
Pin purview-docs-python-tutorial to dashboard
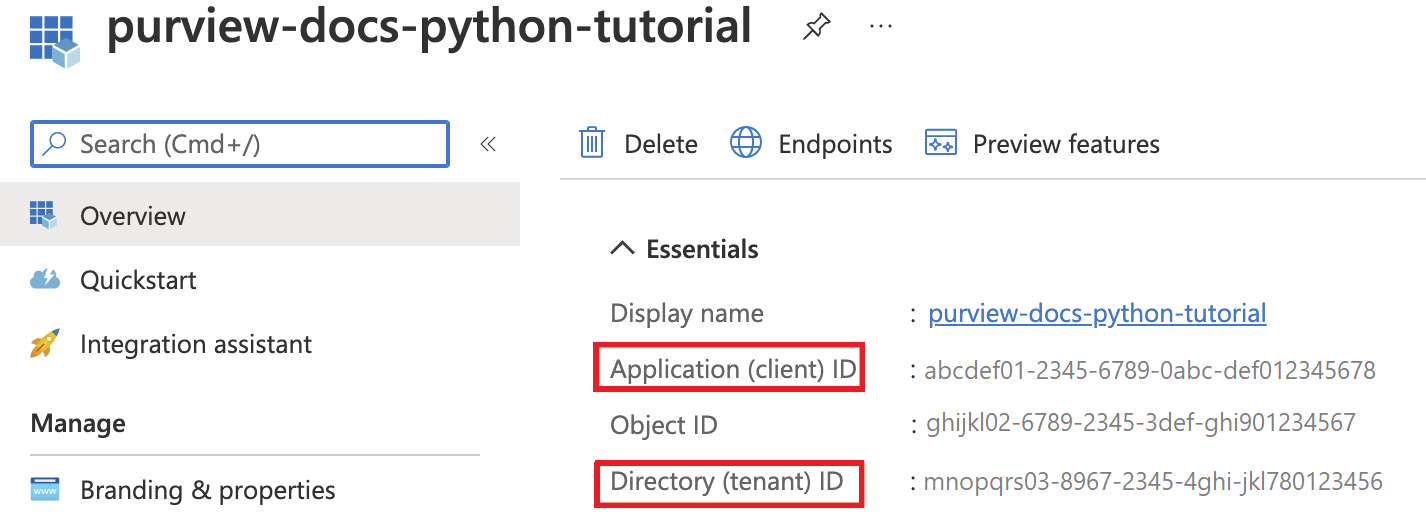point(816,27)
